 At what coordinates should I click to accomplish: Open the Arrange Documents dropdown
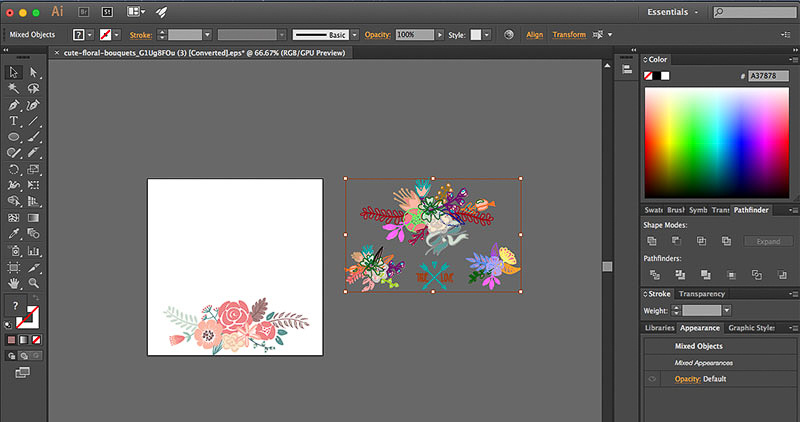click(x=136, y=12)
